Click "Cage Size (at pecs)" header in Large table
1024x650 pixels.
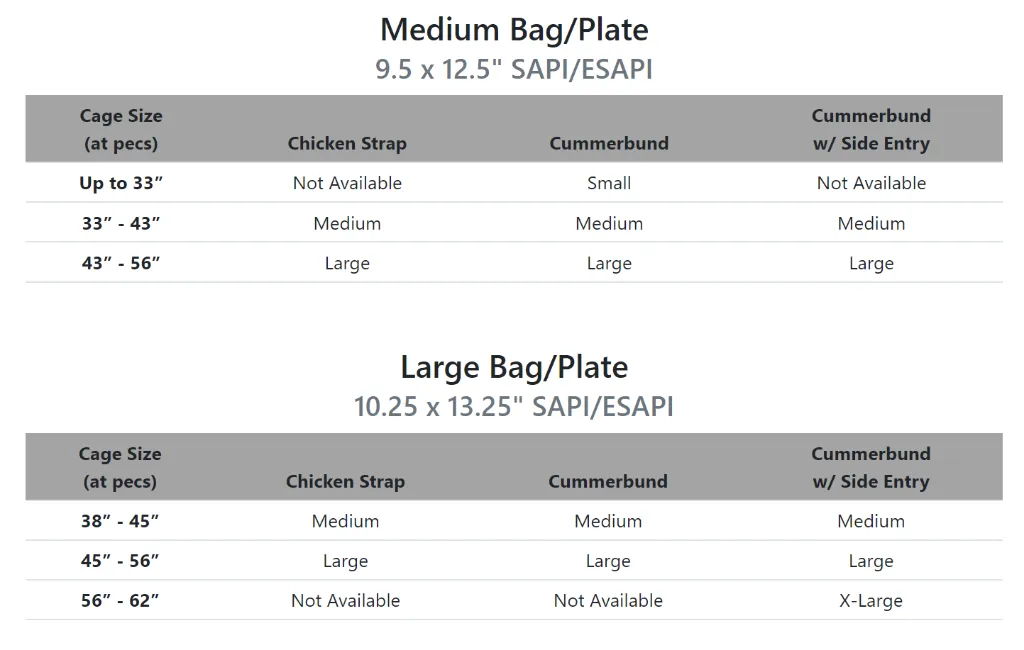coord(120,467)
